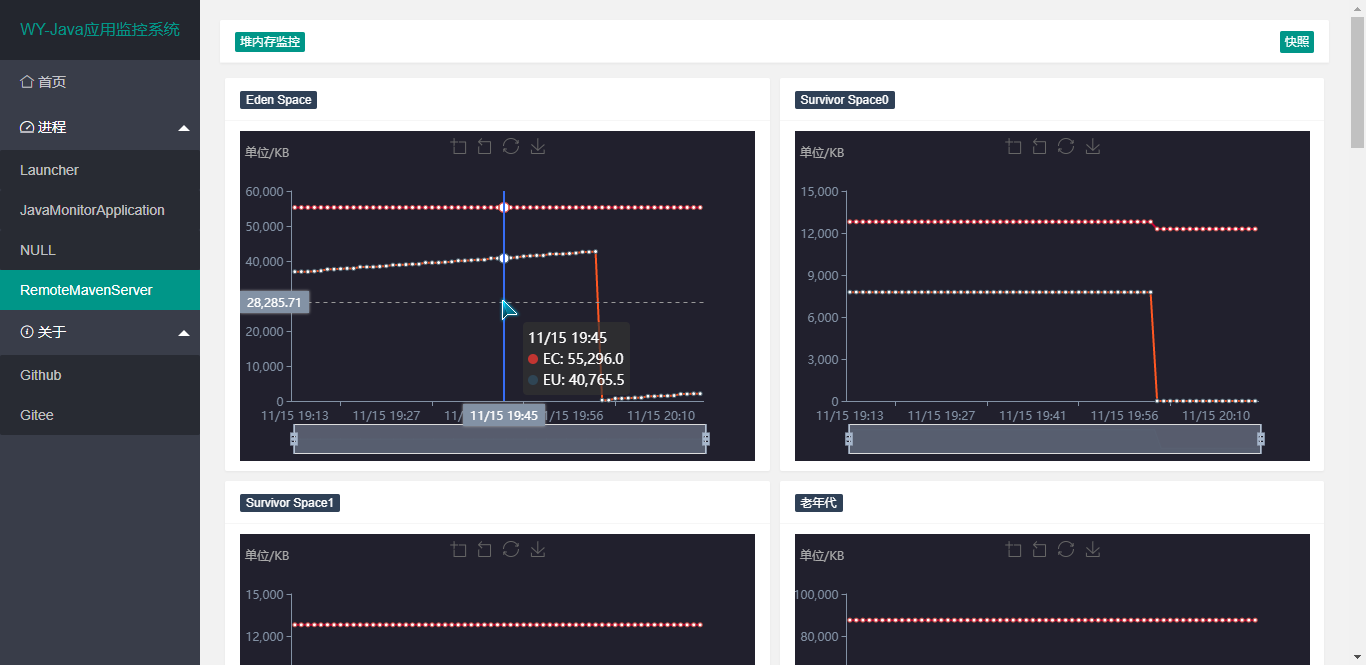Click Survivor Space0 zoom slider right handle
1366x665 pixels.
(1261, 439)
